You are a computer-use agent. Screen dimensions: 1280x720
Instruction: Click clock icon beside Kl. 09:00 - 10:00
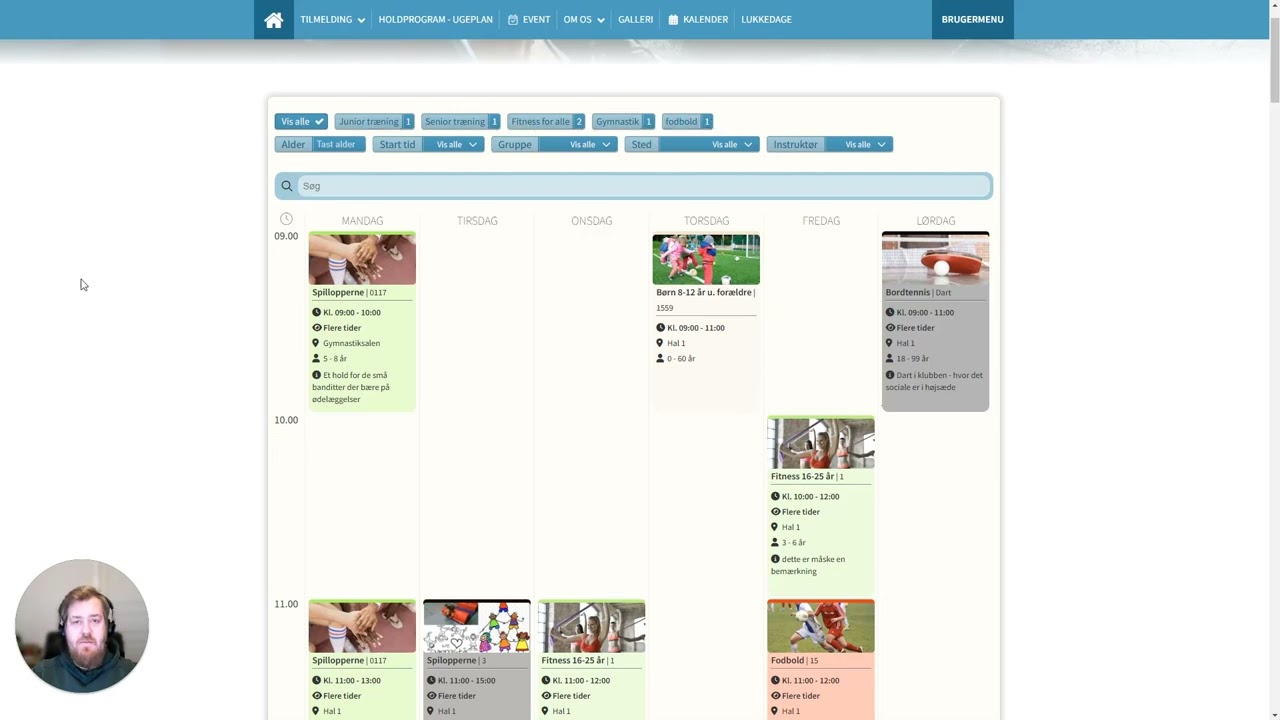(317, 312)
